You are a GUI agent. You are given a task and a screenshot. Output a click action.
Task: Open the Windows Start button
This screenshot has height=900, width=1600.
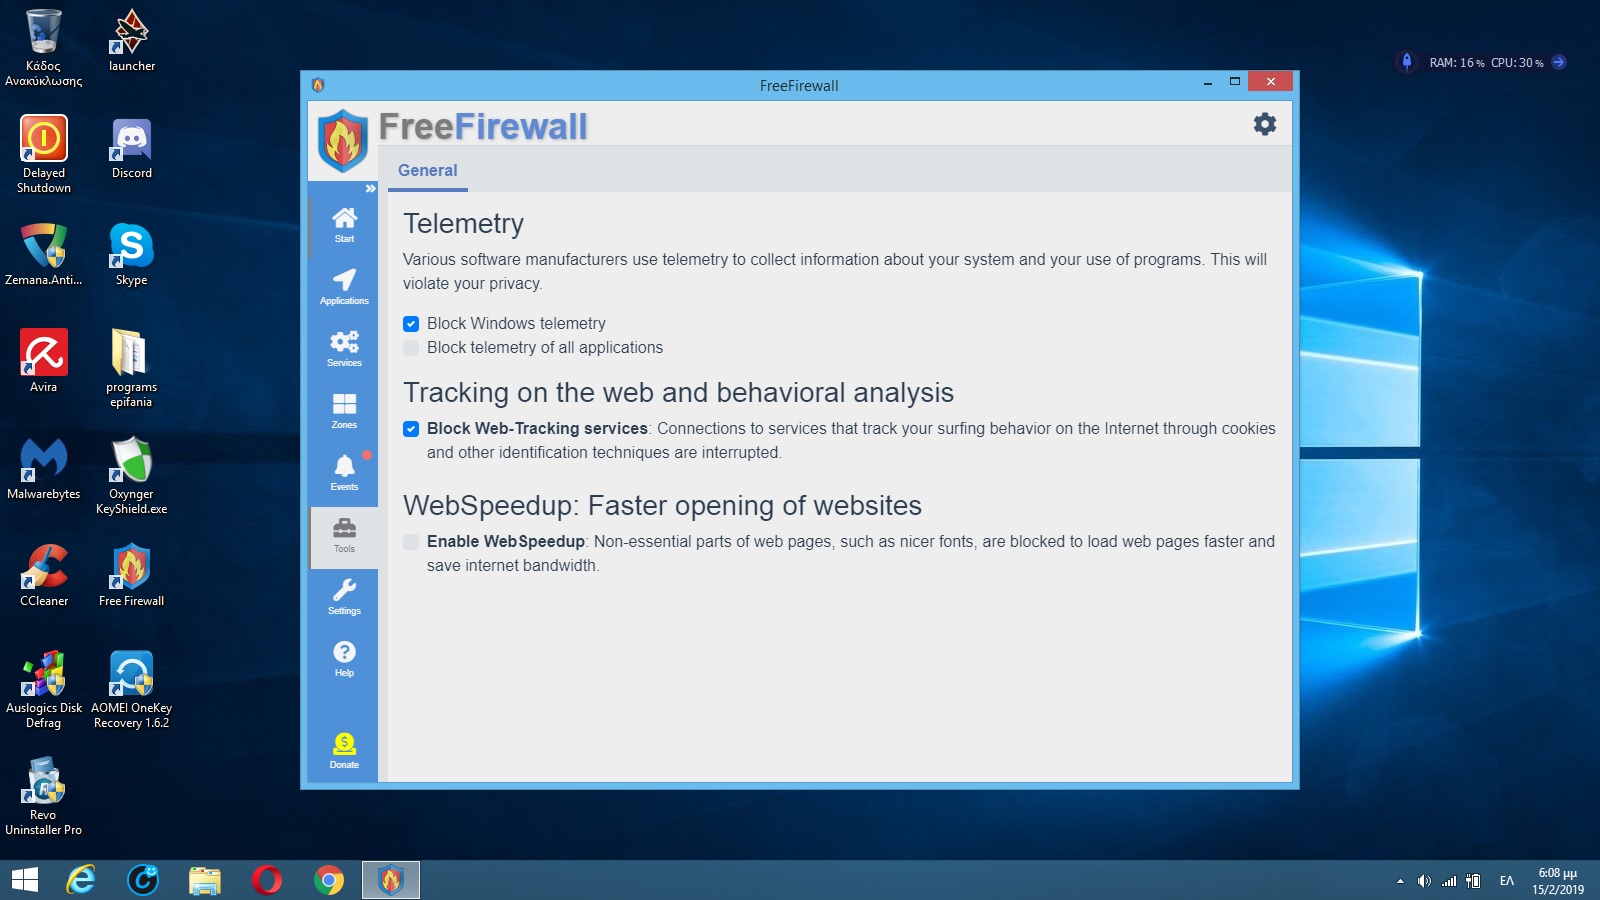tap(25, 880)
